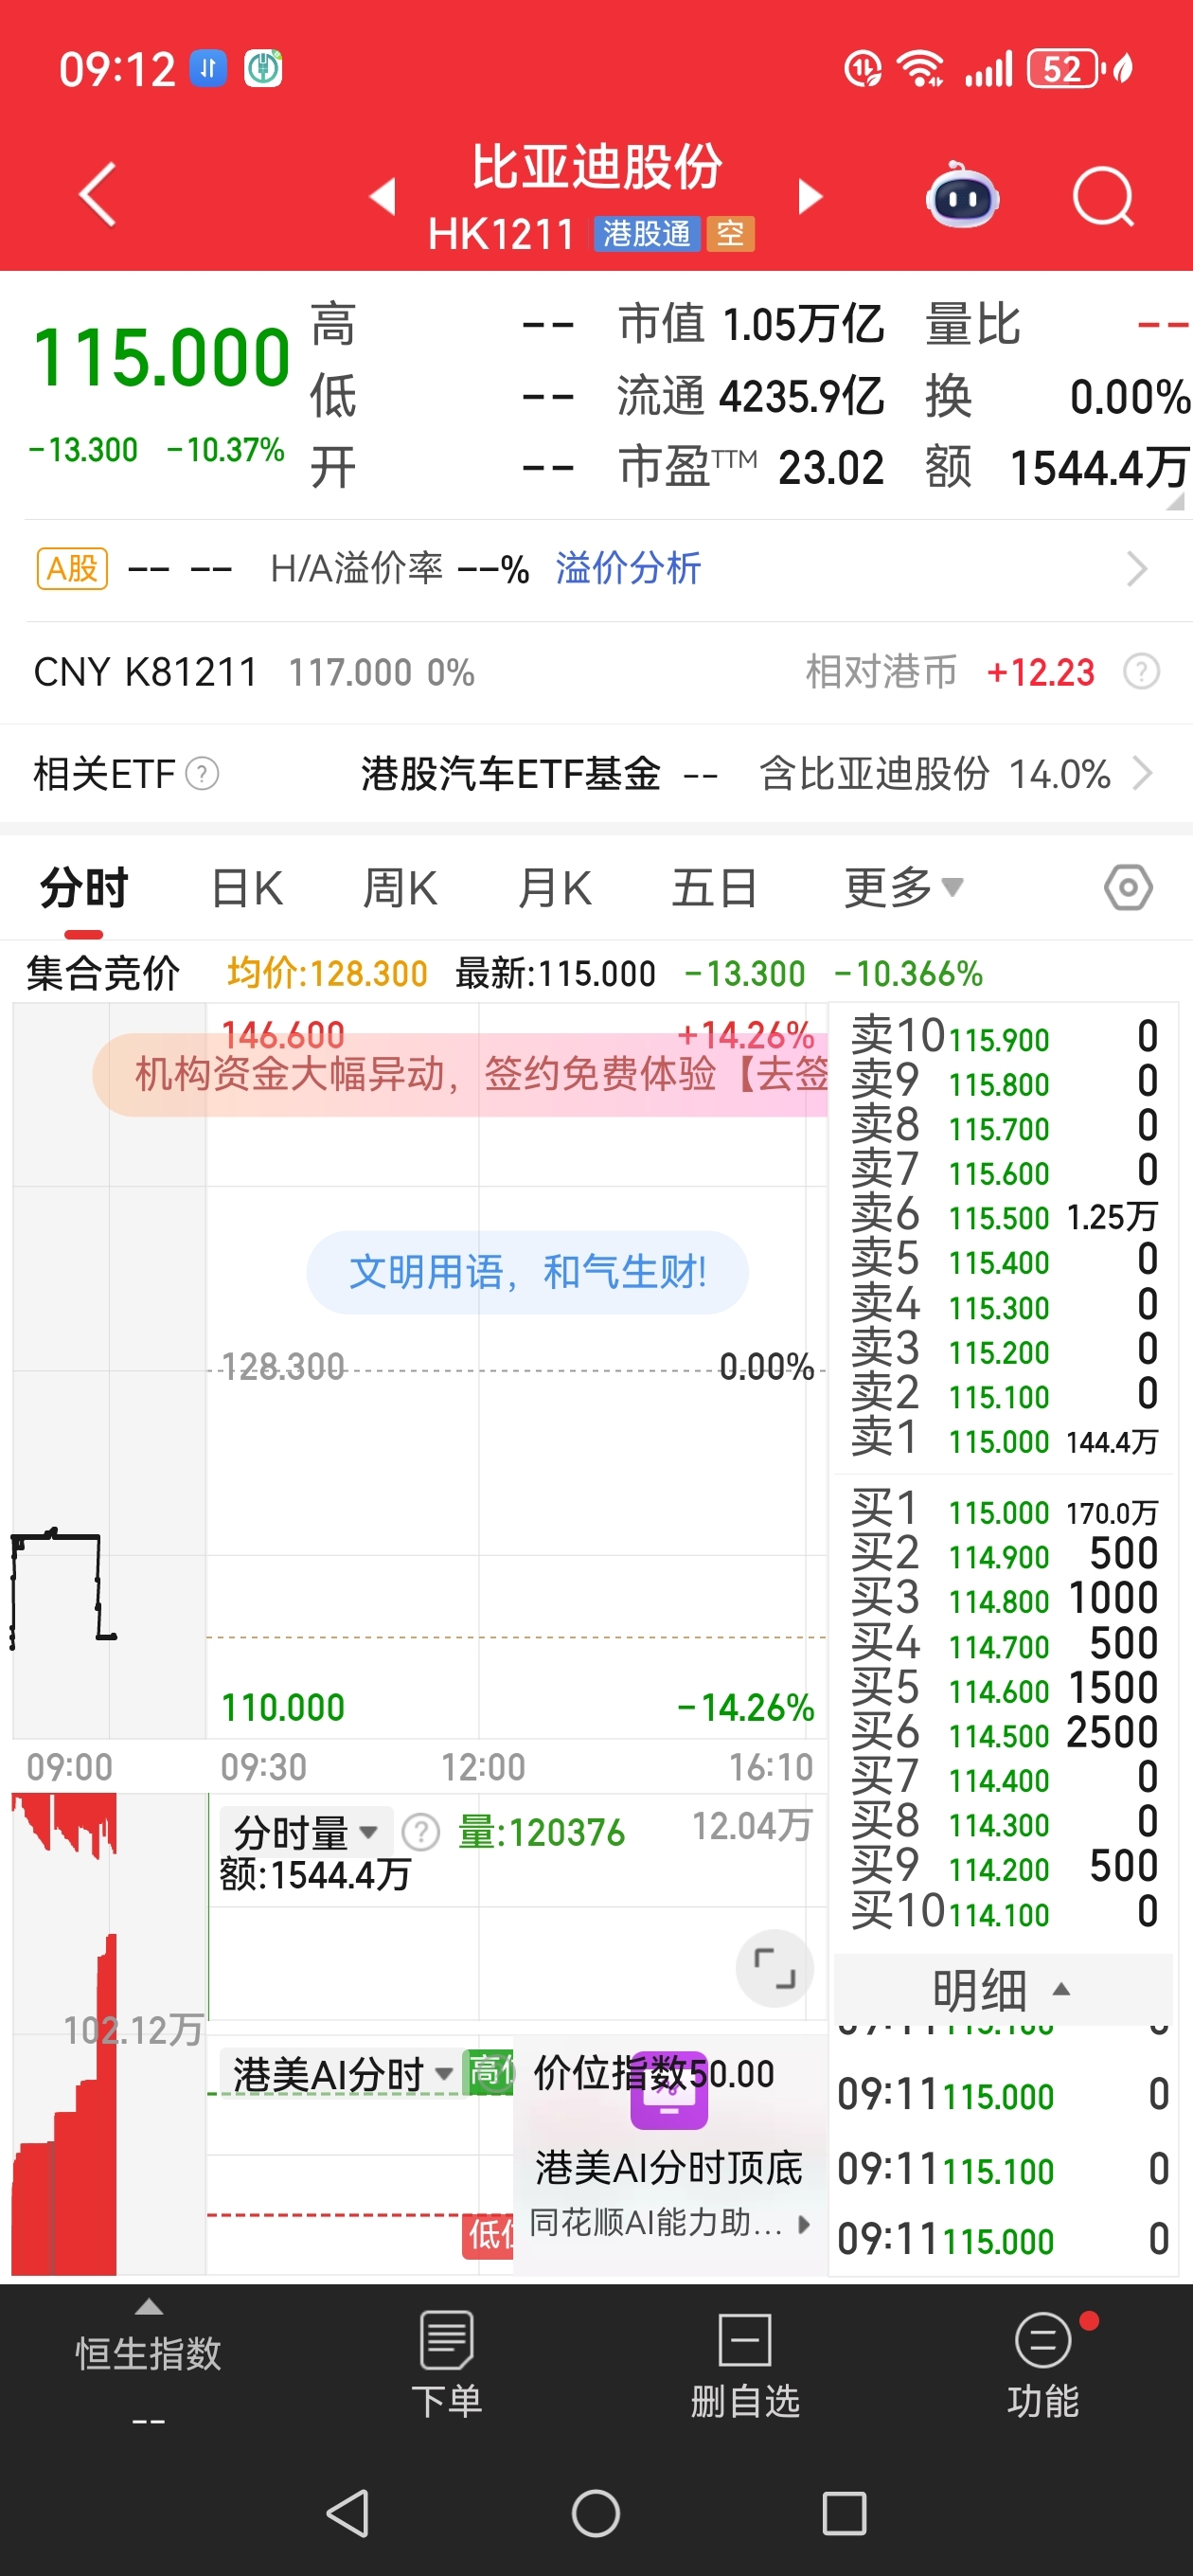
Task: Switch to previous stock with left triangle
Action: 383,196
